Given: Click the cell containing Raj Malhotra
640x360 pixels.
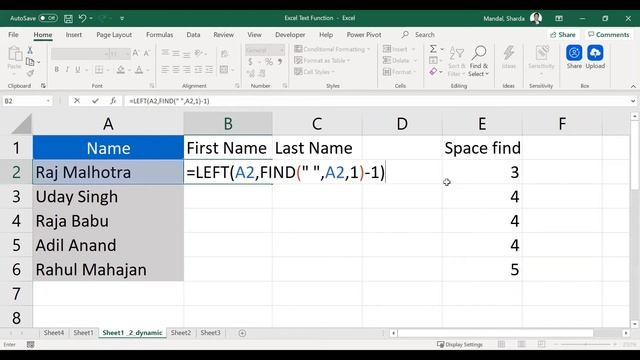Looking at the screenshot, I should pyautogui.click(x=108, y=172).
